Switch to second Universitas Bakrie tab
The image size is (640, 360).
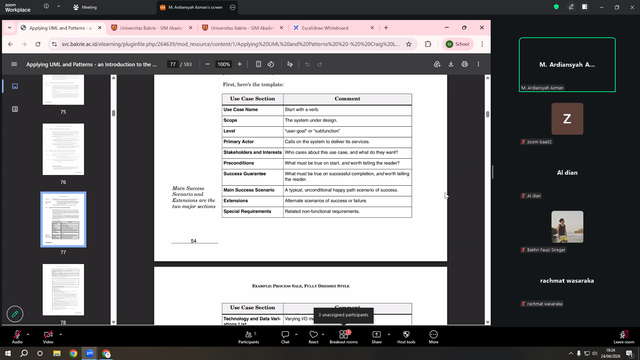pyautogui.click(x=242, y=28)
